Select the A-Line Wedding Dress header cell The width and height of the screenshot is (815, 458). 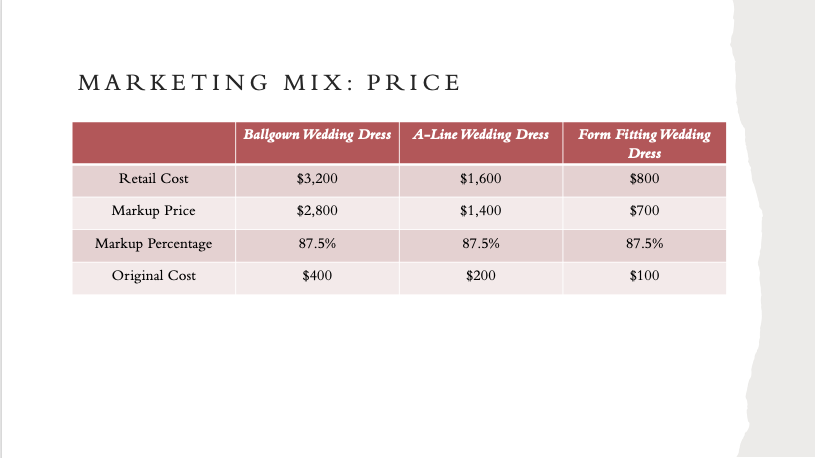(x=481, y=143)
